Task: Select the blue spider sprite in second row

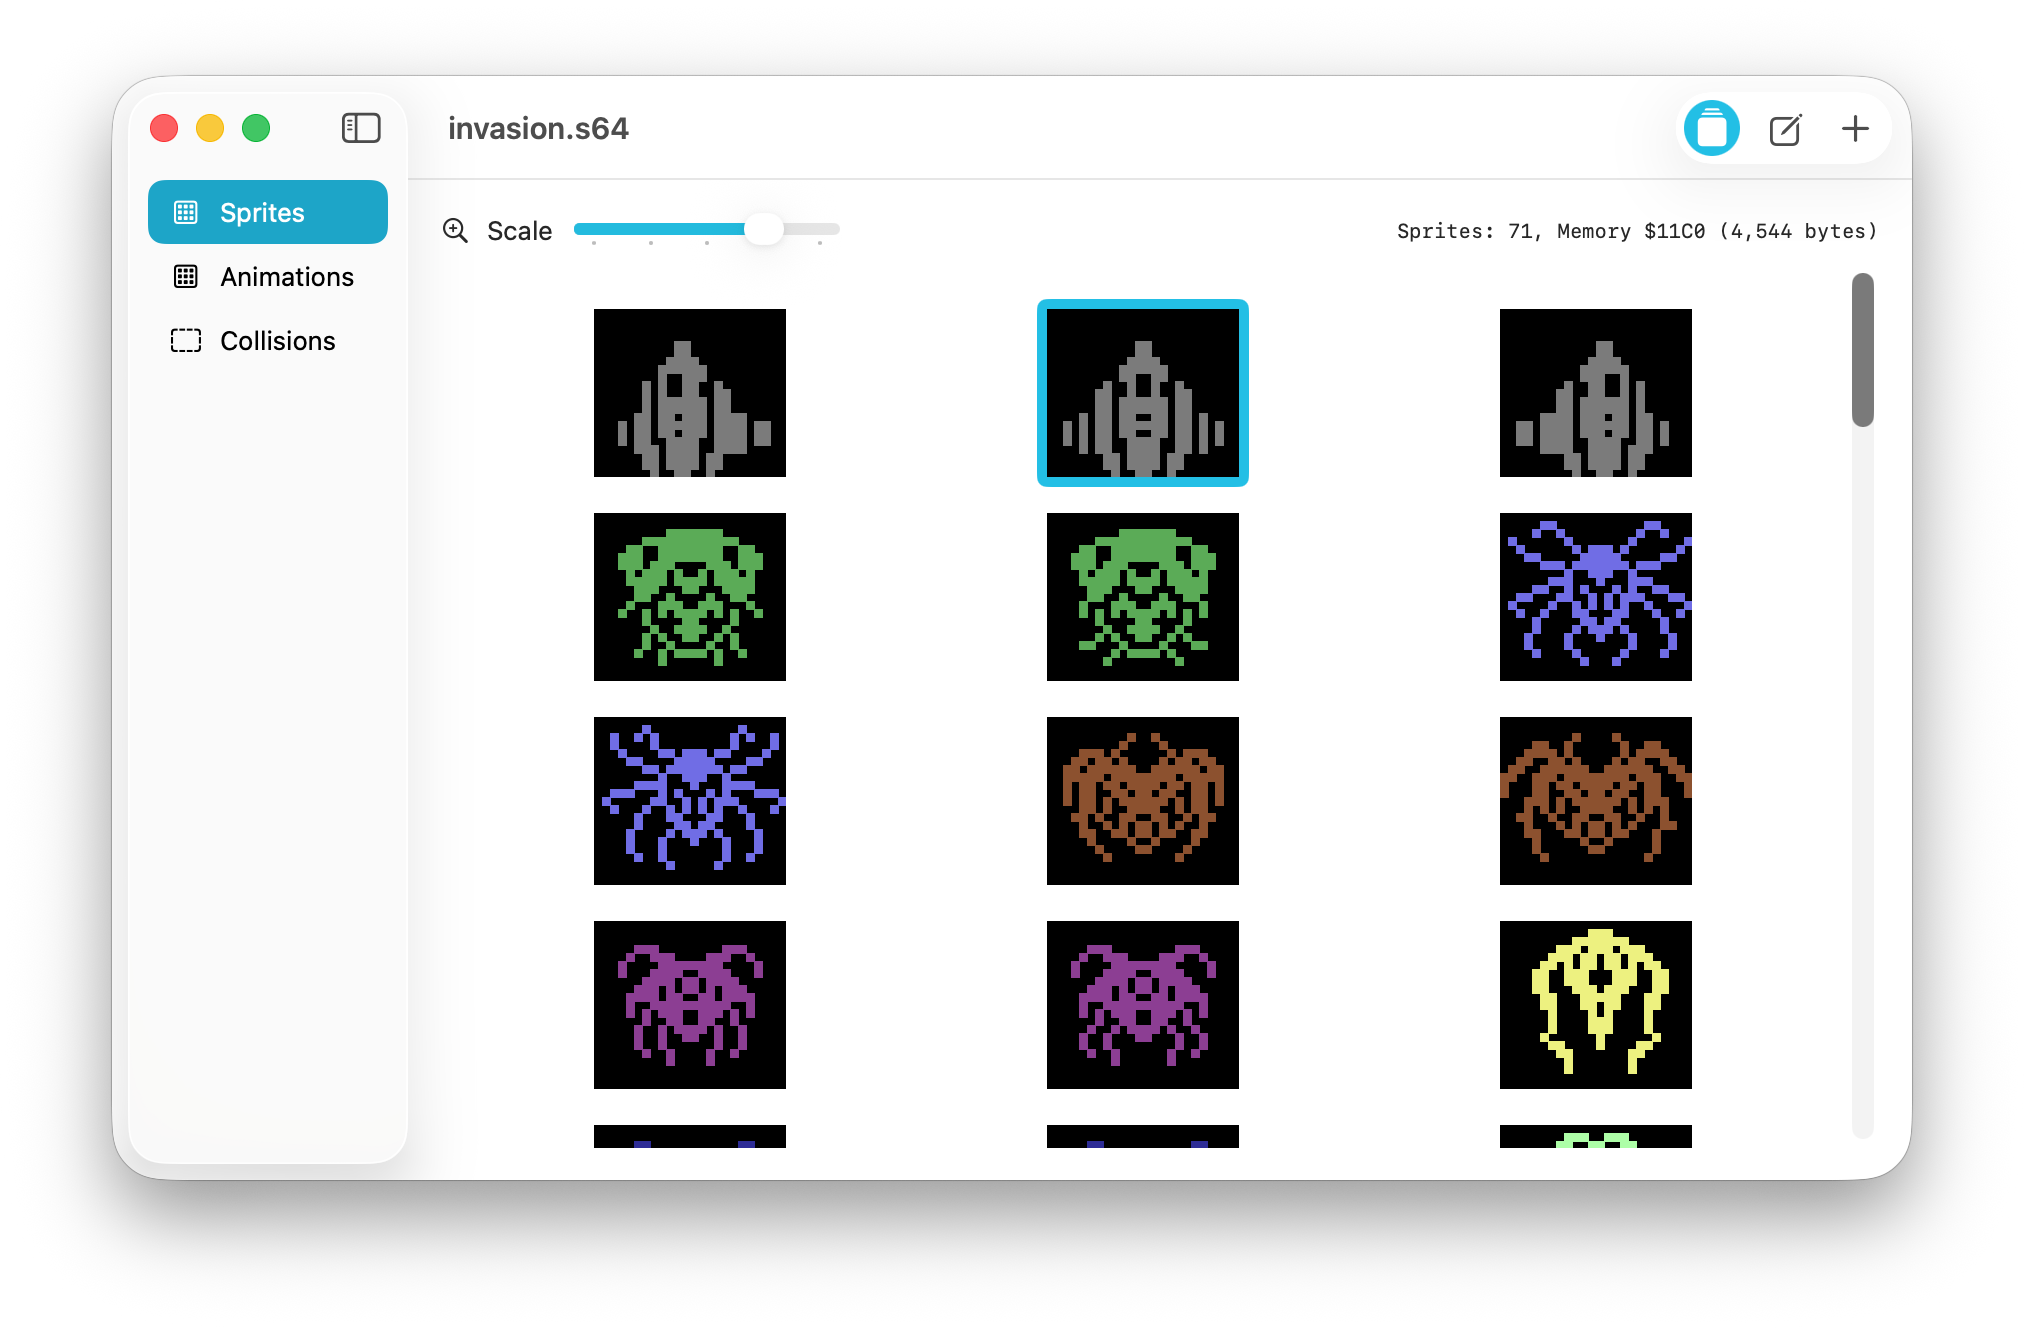Action: 1596,597
